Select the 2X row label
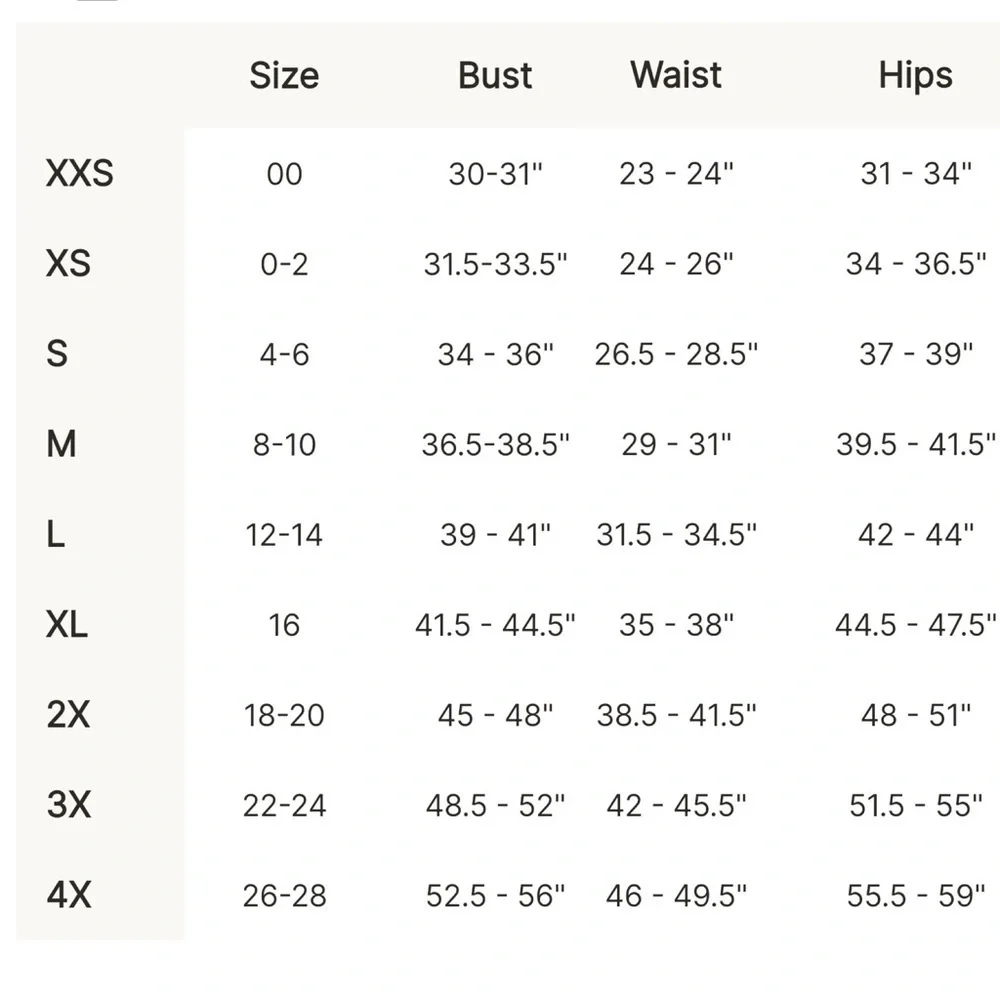 coord(68,715)
